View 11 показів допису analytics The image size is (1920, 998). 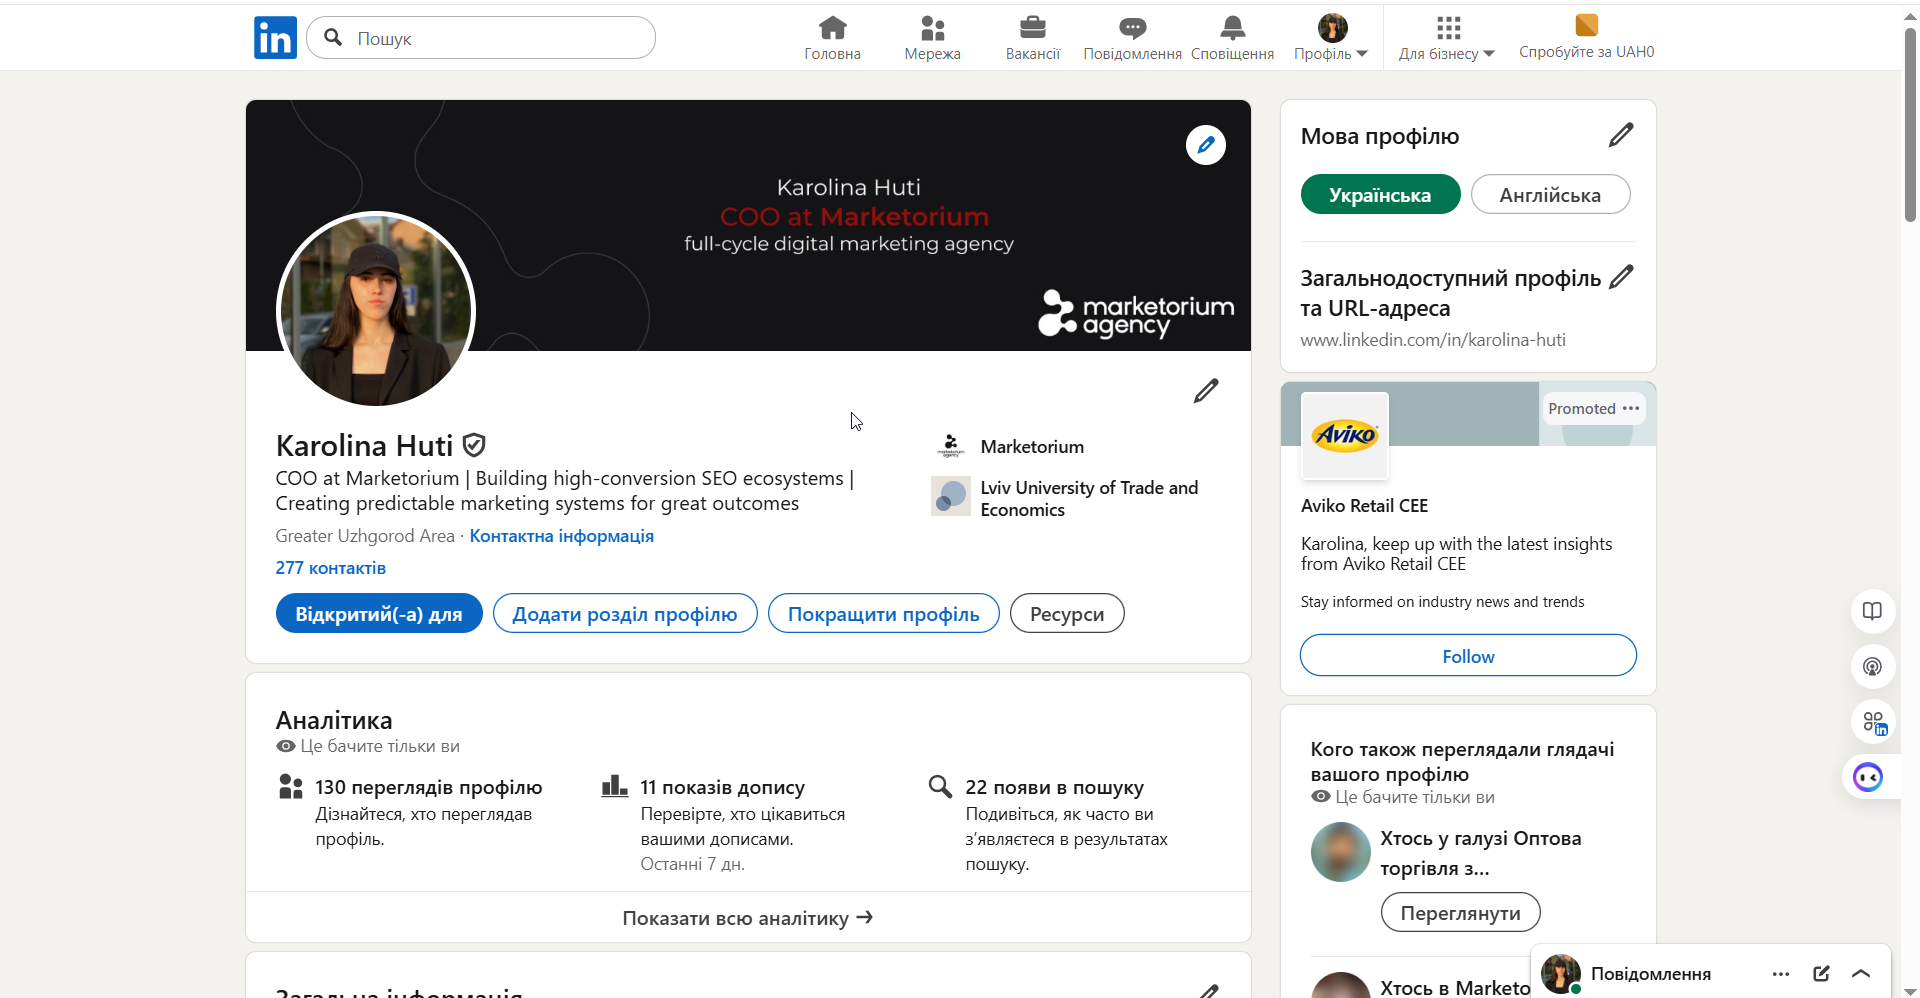click(723, 788)
